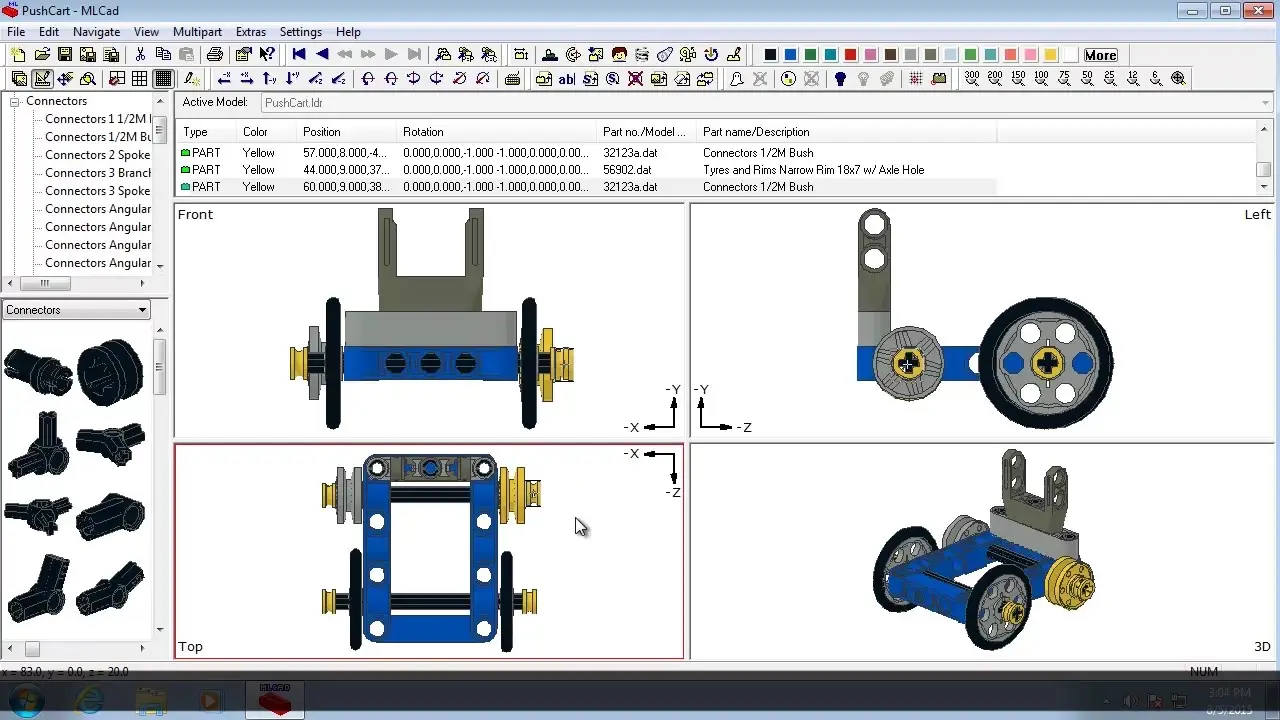This screenshot has width=1280, height=720.
Task: Open the Edit menu
Action: click(49, 32)
